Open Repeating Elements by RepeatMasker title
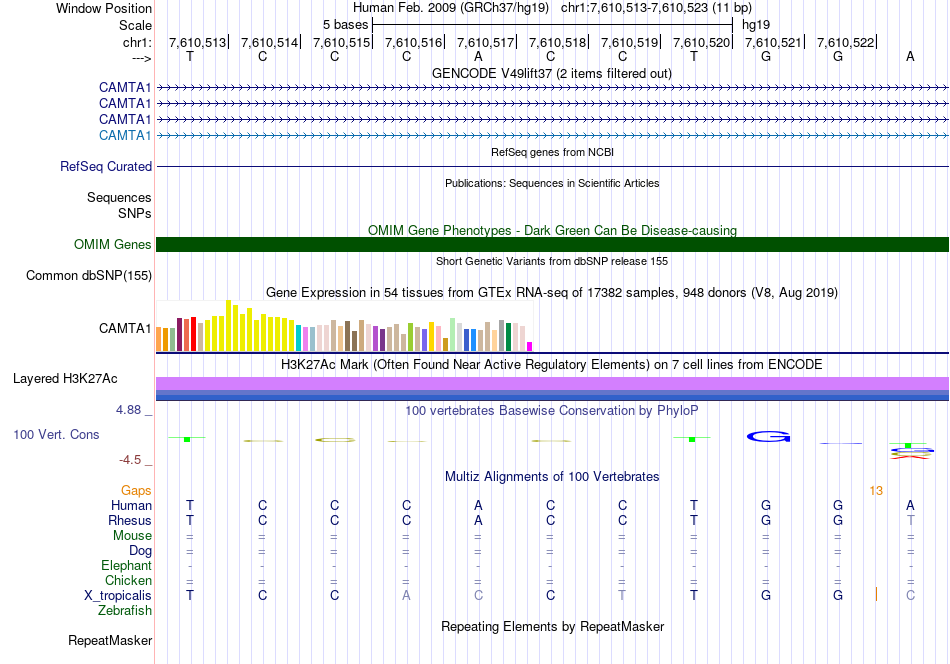Screen dimensions: 950x664 pos(552,626)
